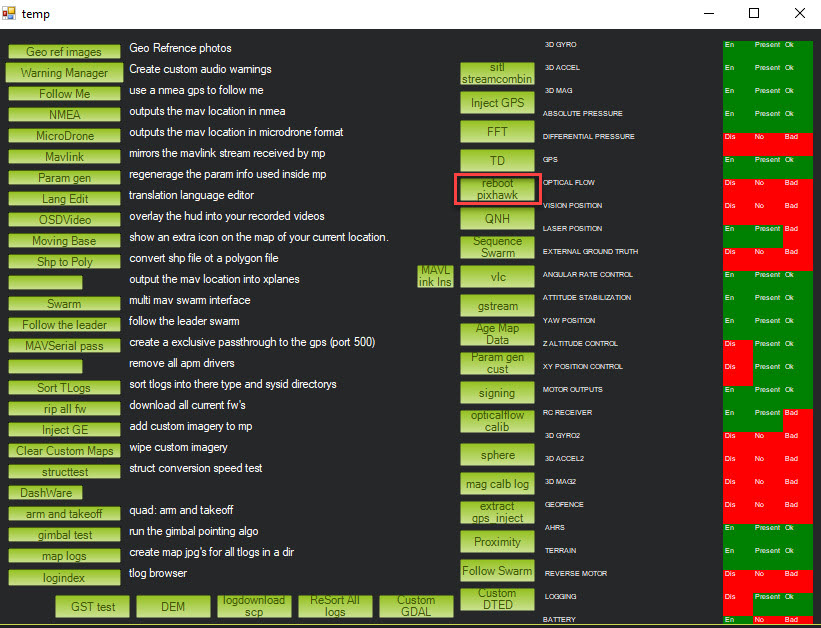Click the Inject GPS button
Image resolution: width=821 pixels, height=628 pixels.
point(497,103)
